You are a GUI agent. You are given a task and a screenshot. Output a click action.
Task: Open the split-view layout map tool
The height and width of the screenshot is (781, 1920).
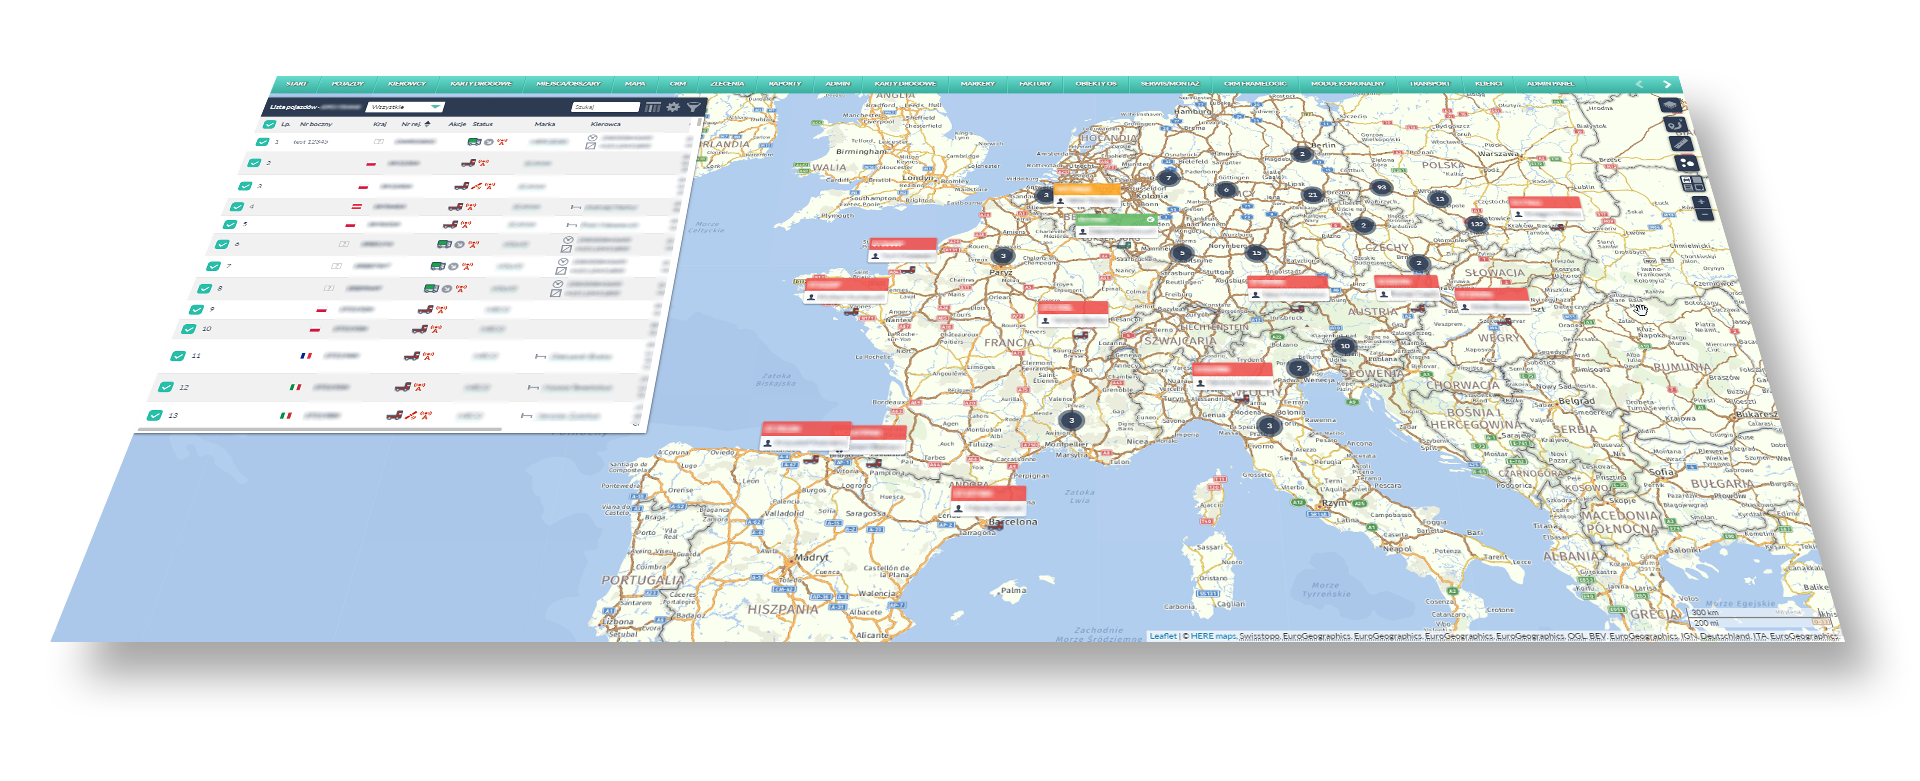pos(1692,183)
